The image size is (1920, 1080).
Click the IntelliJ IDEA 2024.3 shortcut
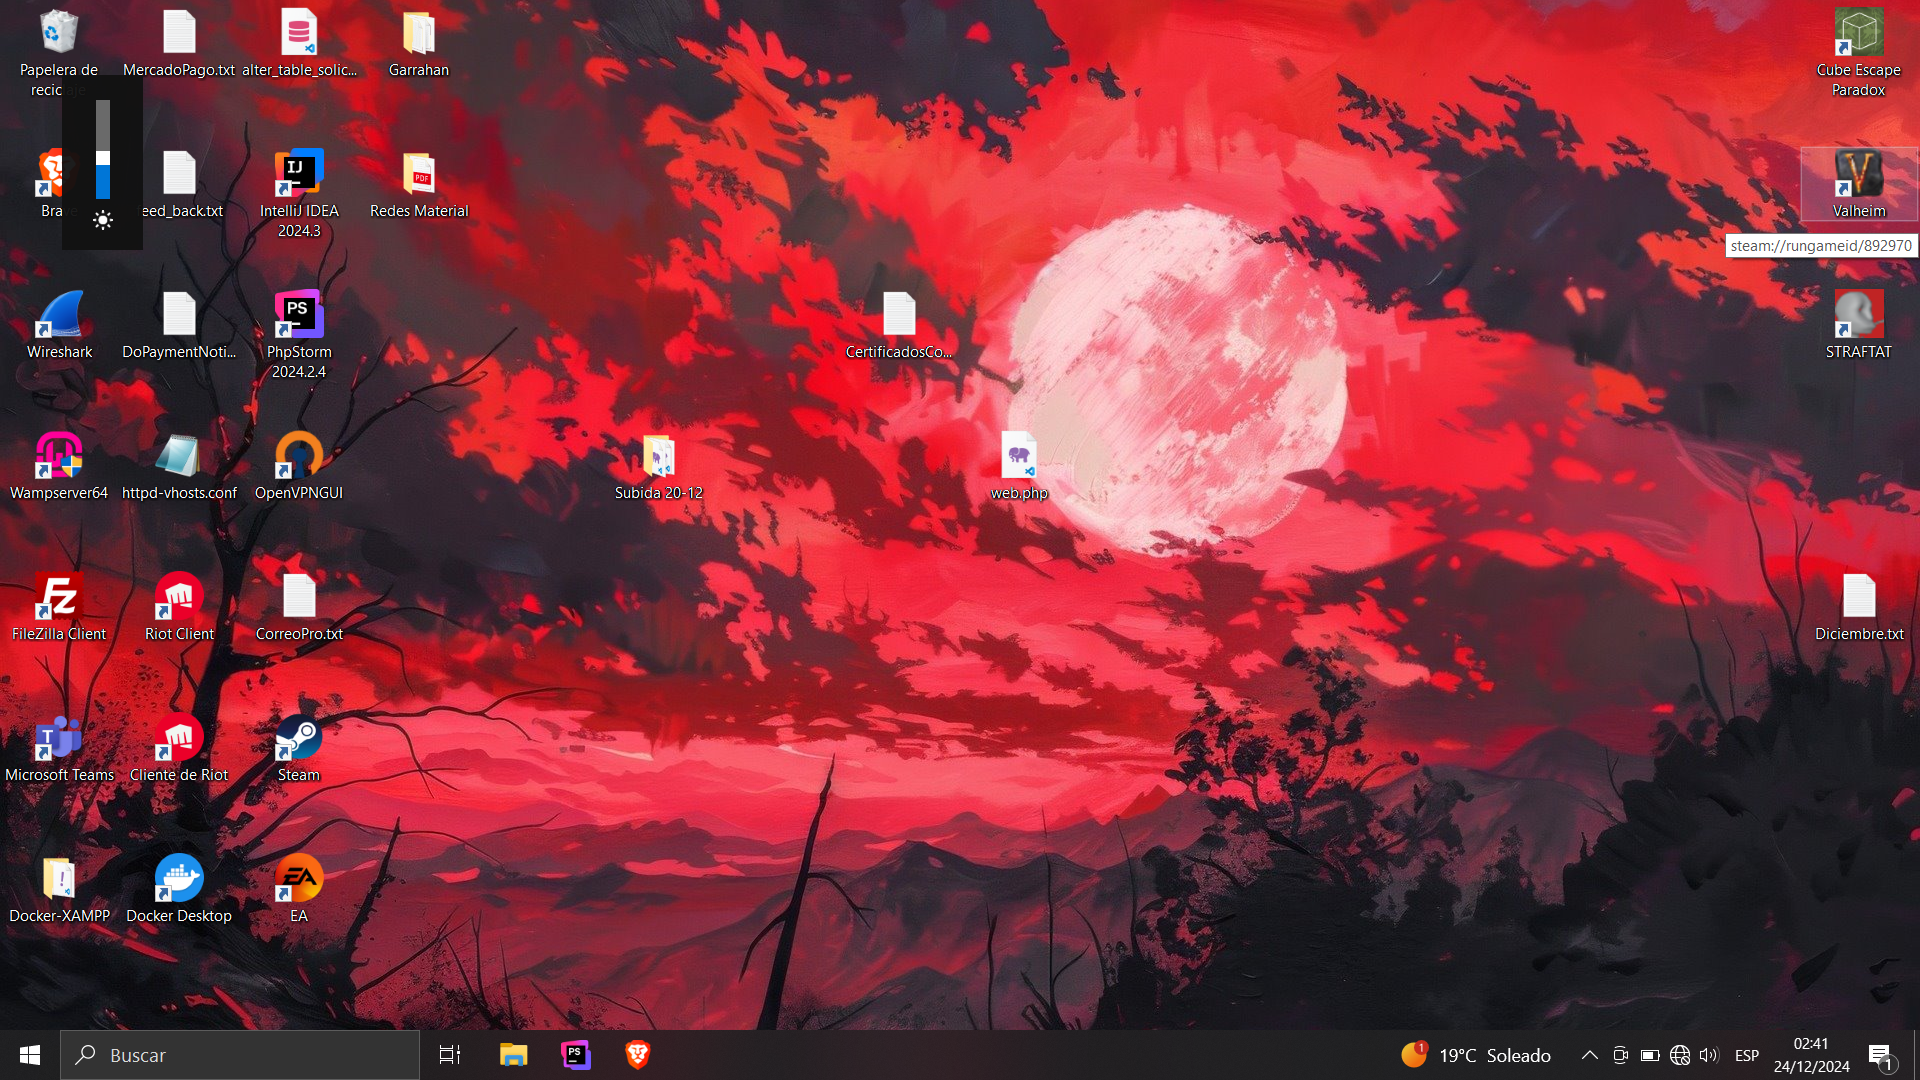coord(299,174)
